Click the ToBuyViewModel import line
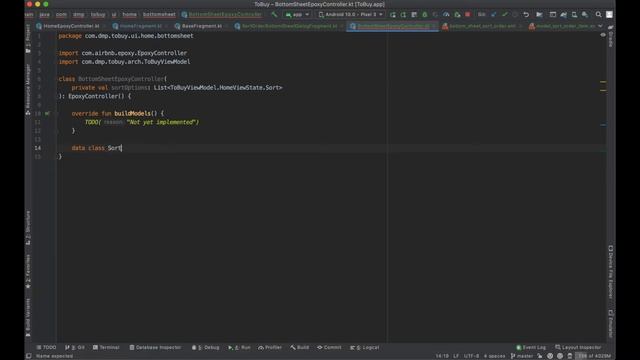Viewport: 640px width, 360px height. (x=124, y=62)
